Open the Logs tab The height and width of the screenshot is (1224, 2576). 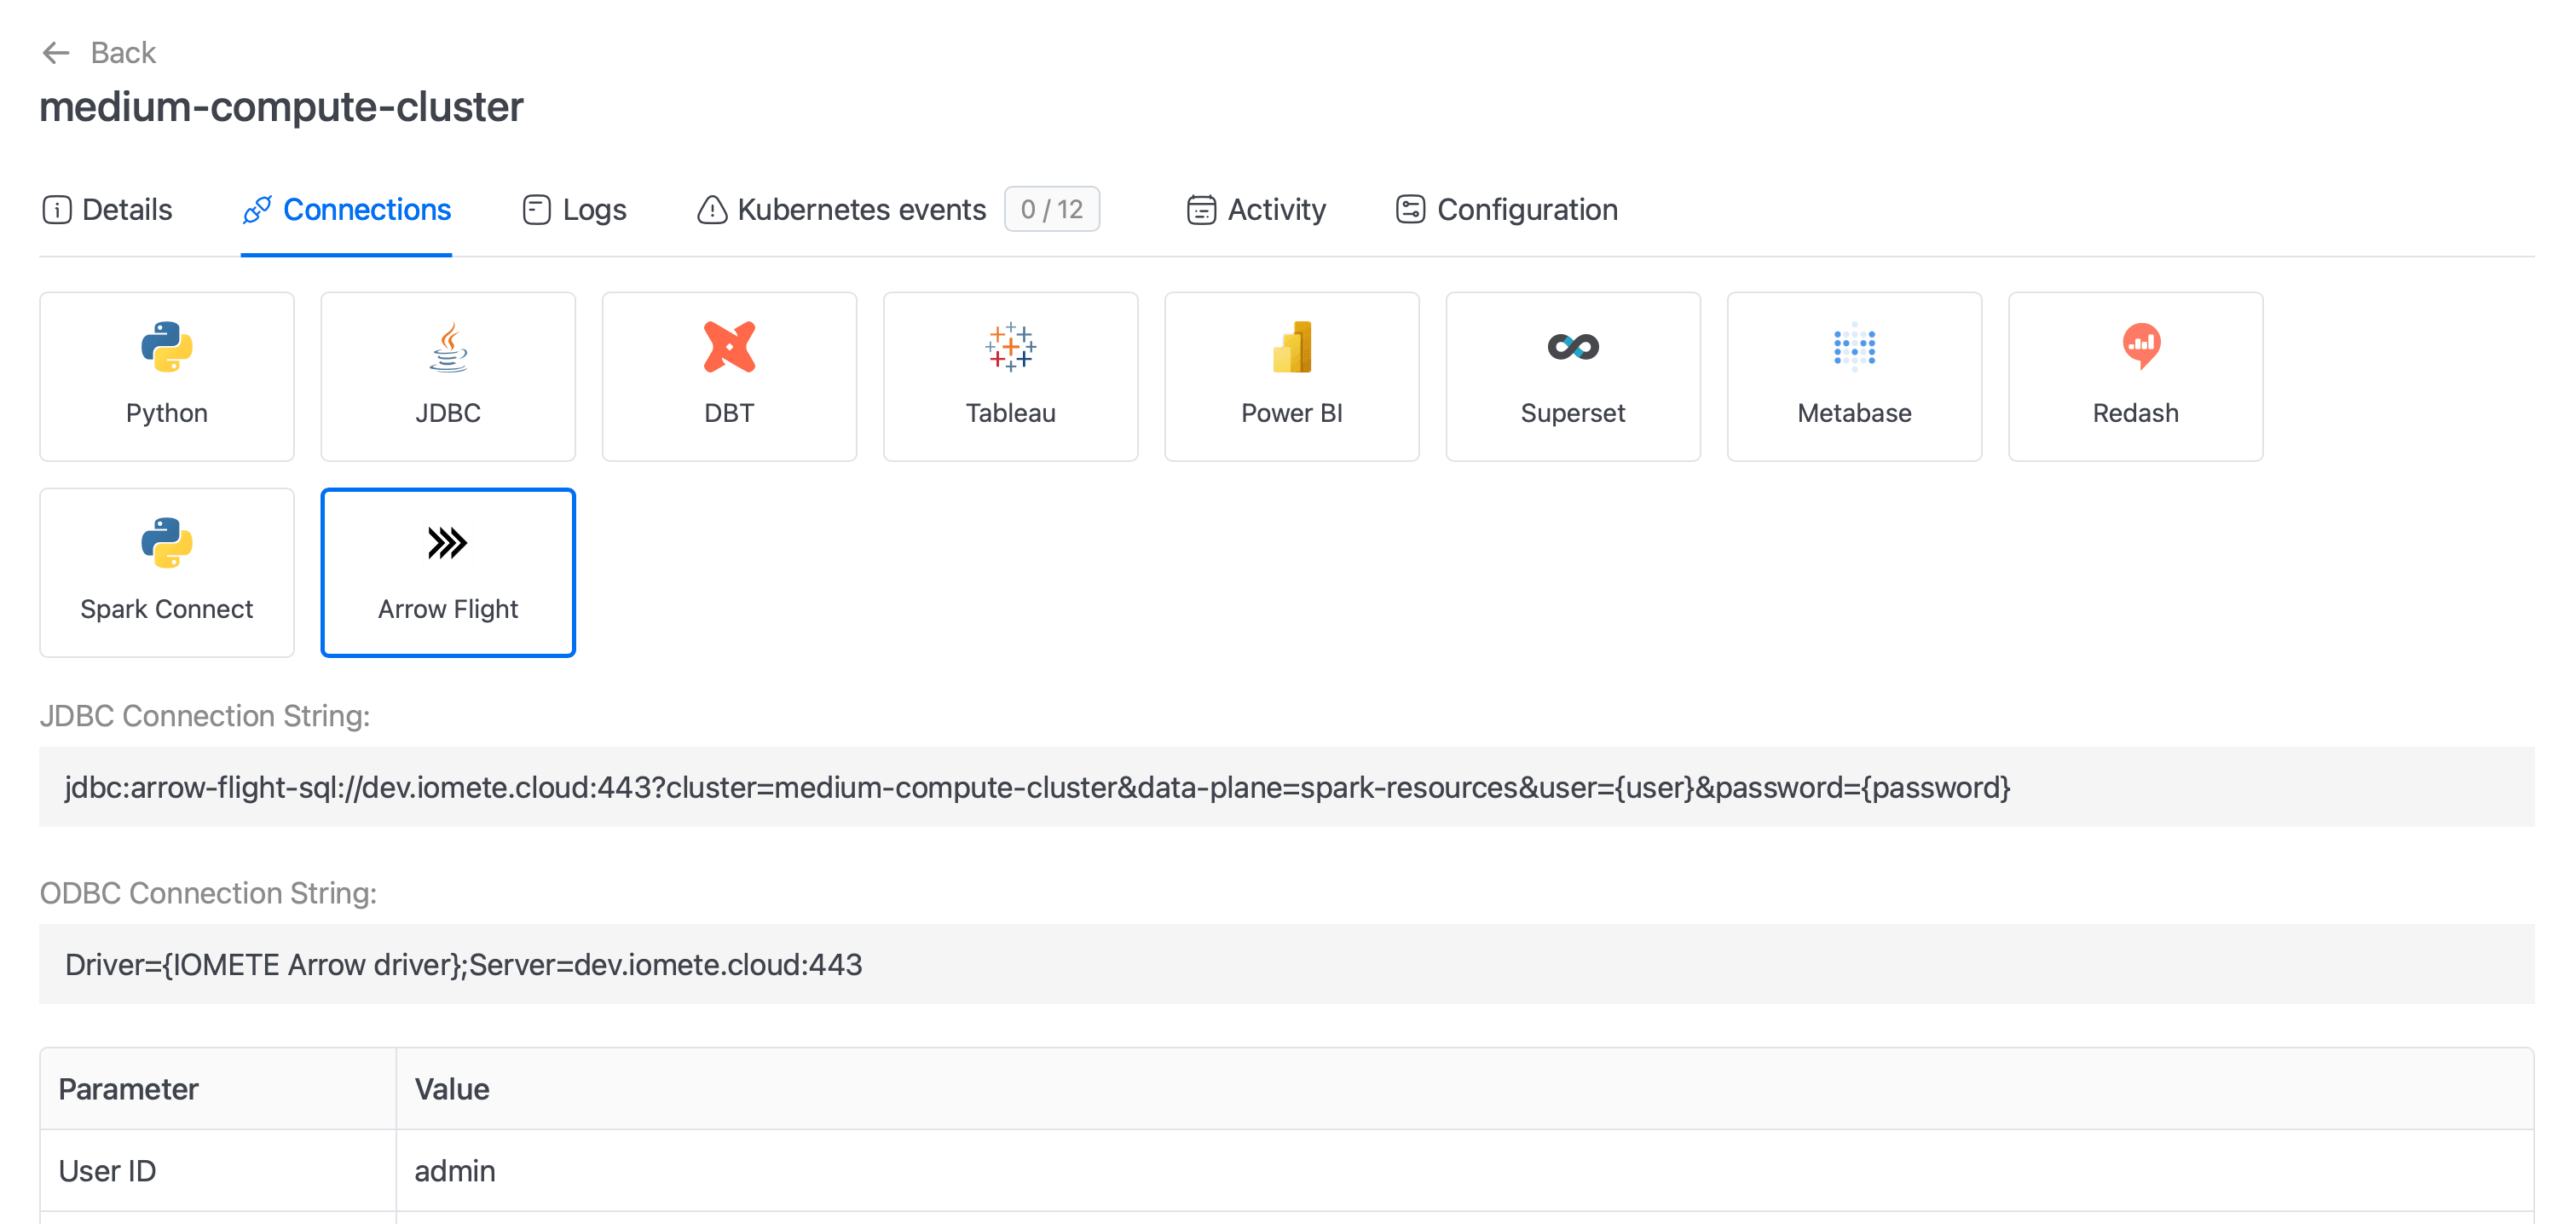click(x=574, y=209)
